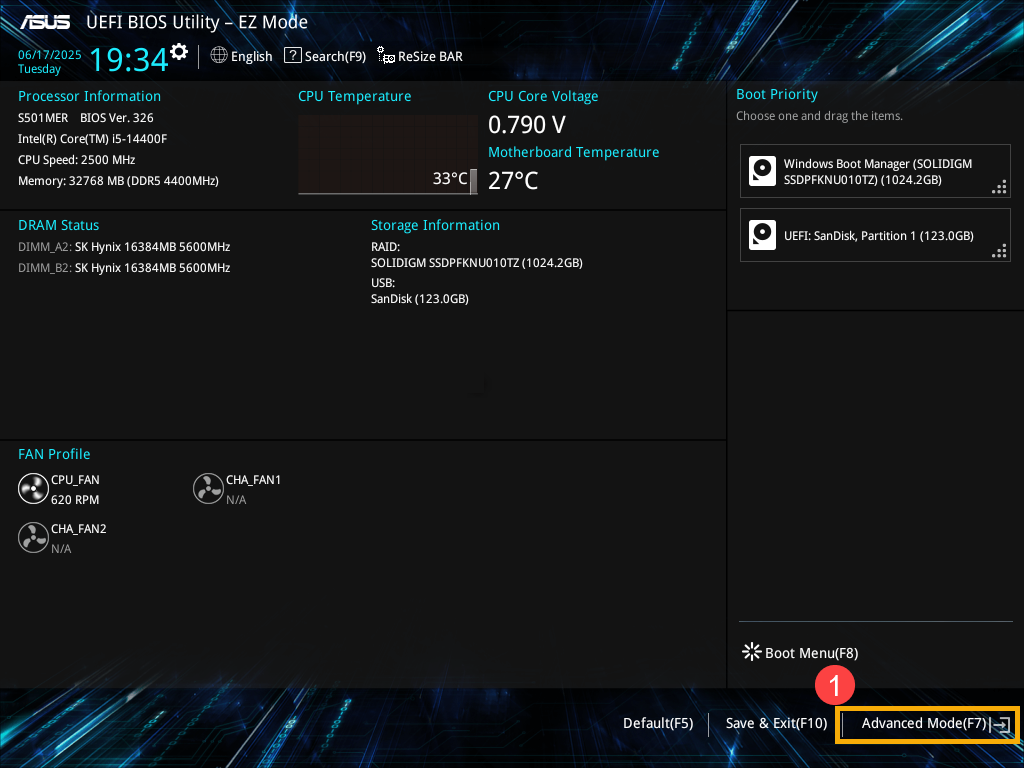Click the RAID: label
The width and height of the screenshot is (1024, 768).
[x=385, y=247]
